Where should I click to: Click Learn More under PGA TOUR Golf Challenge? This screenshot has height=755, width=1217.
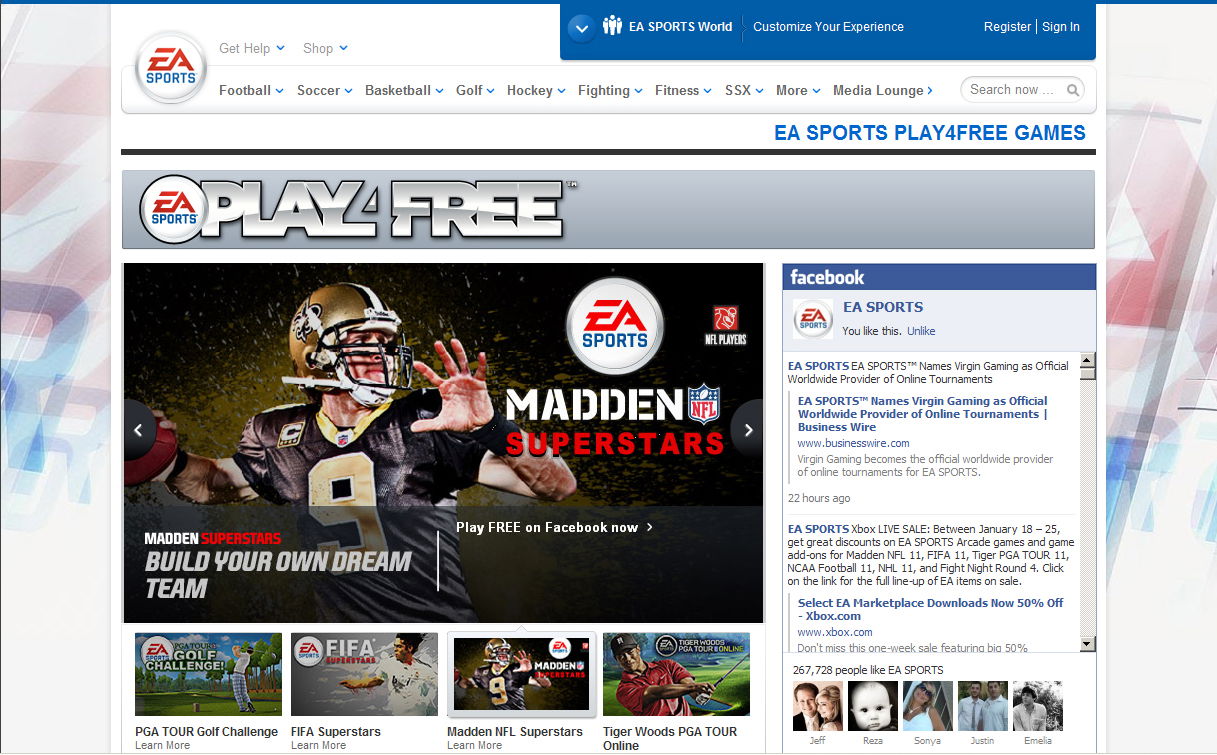[162, 745]
